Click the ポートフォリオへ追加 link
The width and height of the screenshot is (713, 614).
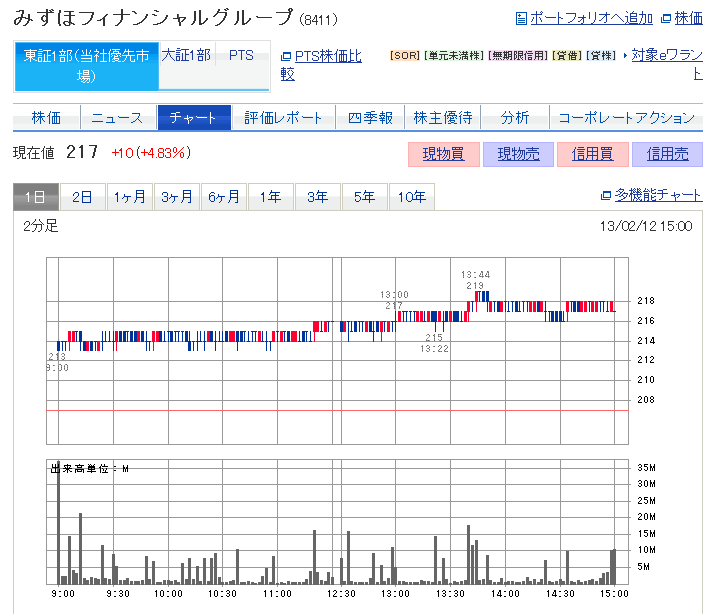click(x=590, y=18)
